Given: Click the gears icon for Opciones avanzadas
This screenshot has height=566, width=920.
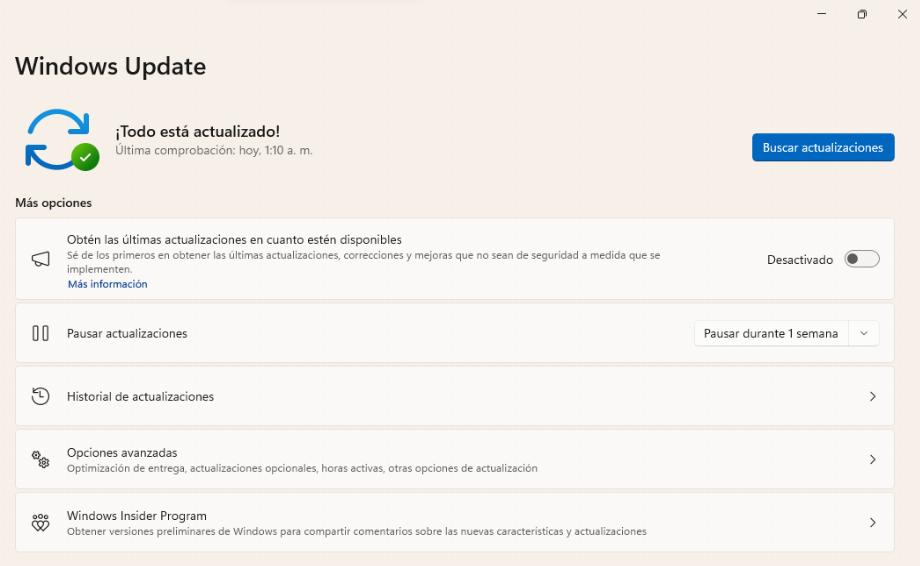Looking at the screenshot, I should tap(40, 459).
